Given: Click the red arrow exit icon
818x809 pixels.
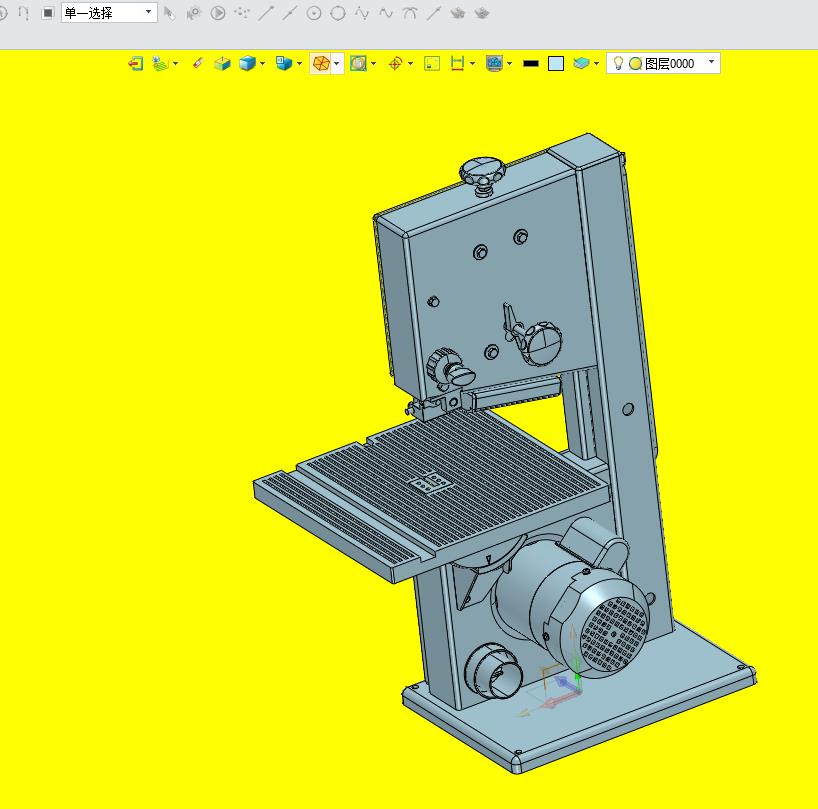Looking at the screenshot, I should point(136,64).
